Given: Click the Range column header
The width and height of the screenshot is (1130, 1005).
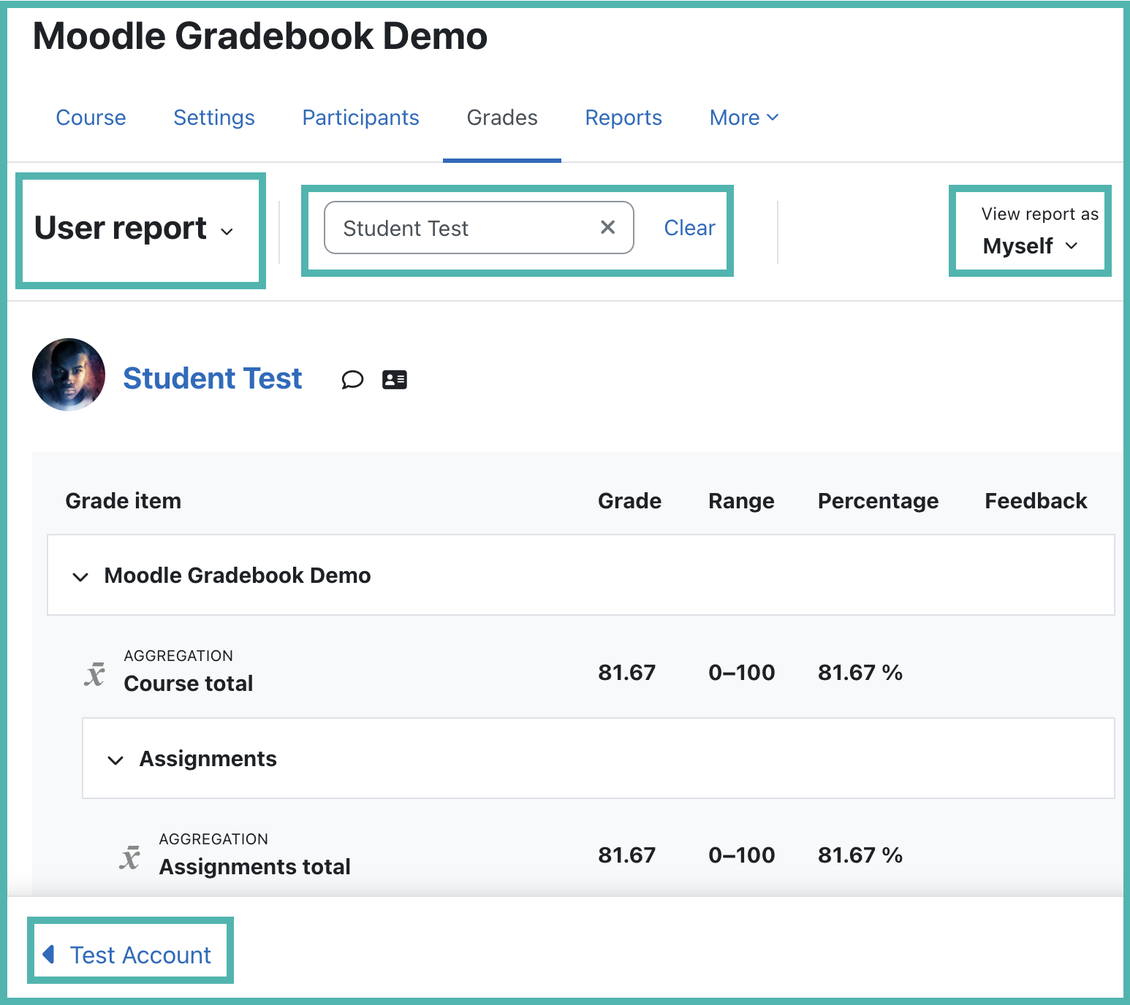Looking at the screenshot, I should click(742, 501).
